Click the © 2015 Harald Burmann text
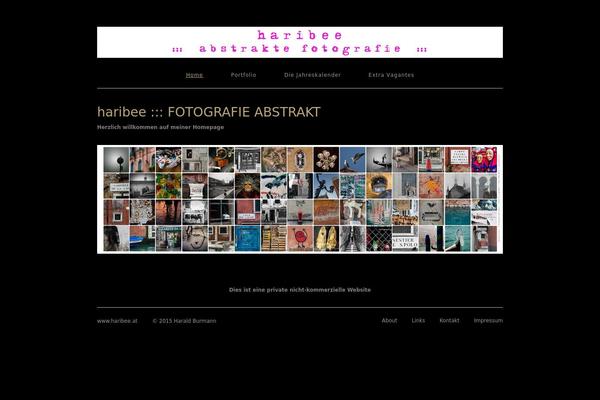This screenshot has width=600, height=400. (x=184, y=321)
